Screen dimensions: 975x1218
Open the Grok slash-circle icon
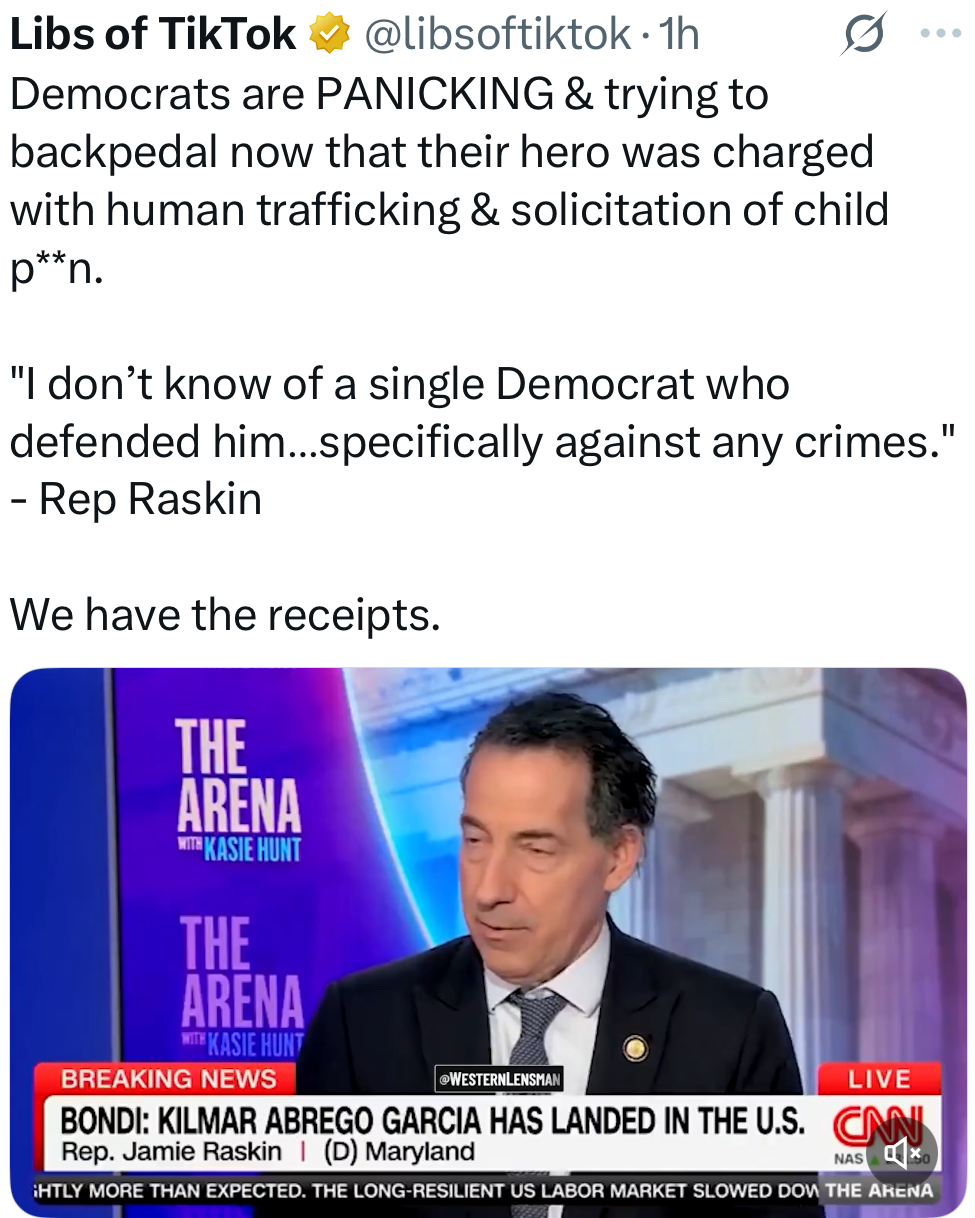click(864, 35)
